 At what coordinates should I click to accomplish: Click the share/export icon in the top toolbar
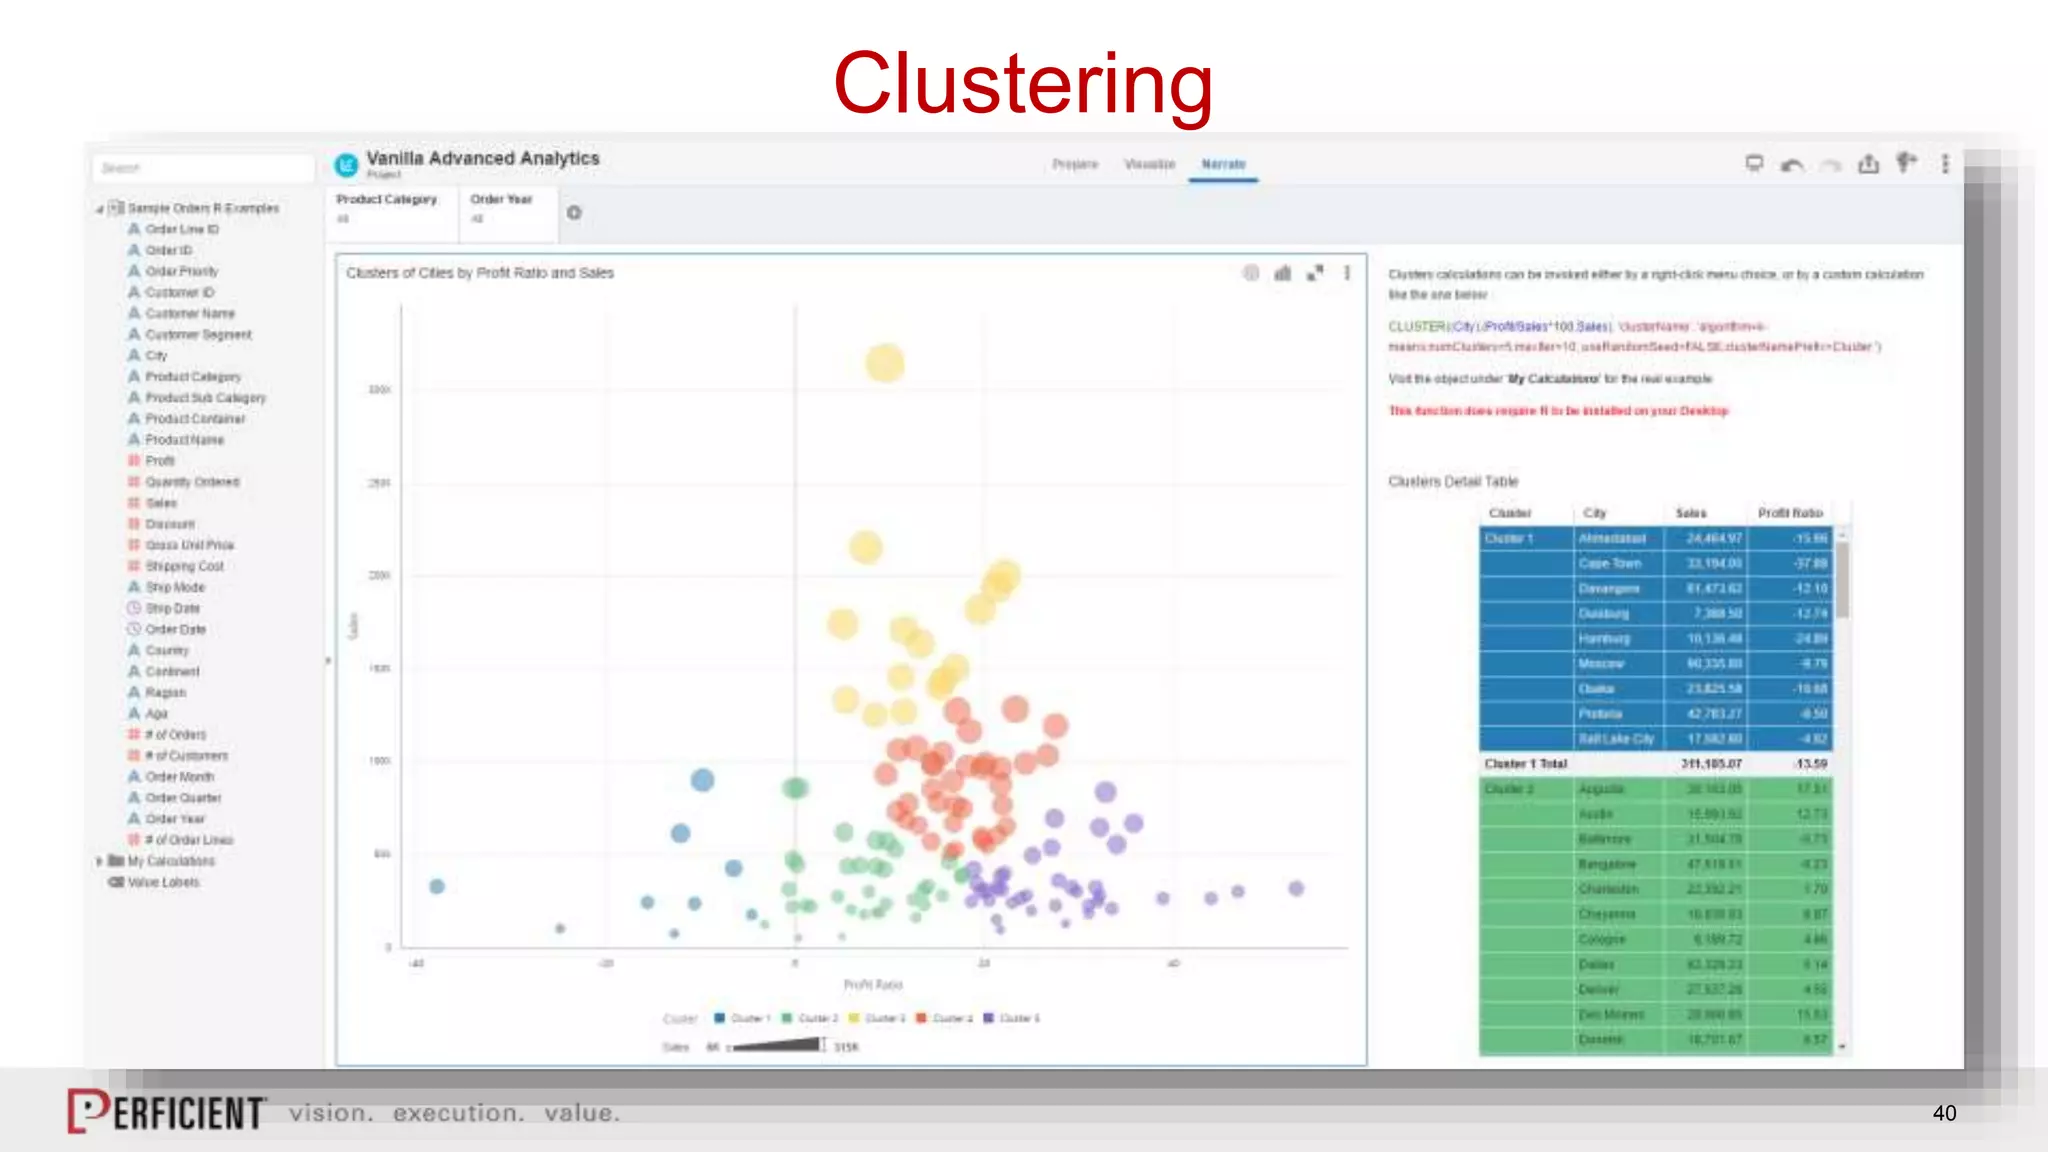pos(1868,164)
